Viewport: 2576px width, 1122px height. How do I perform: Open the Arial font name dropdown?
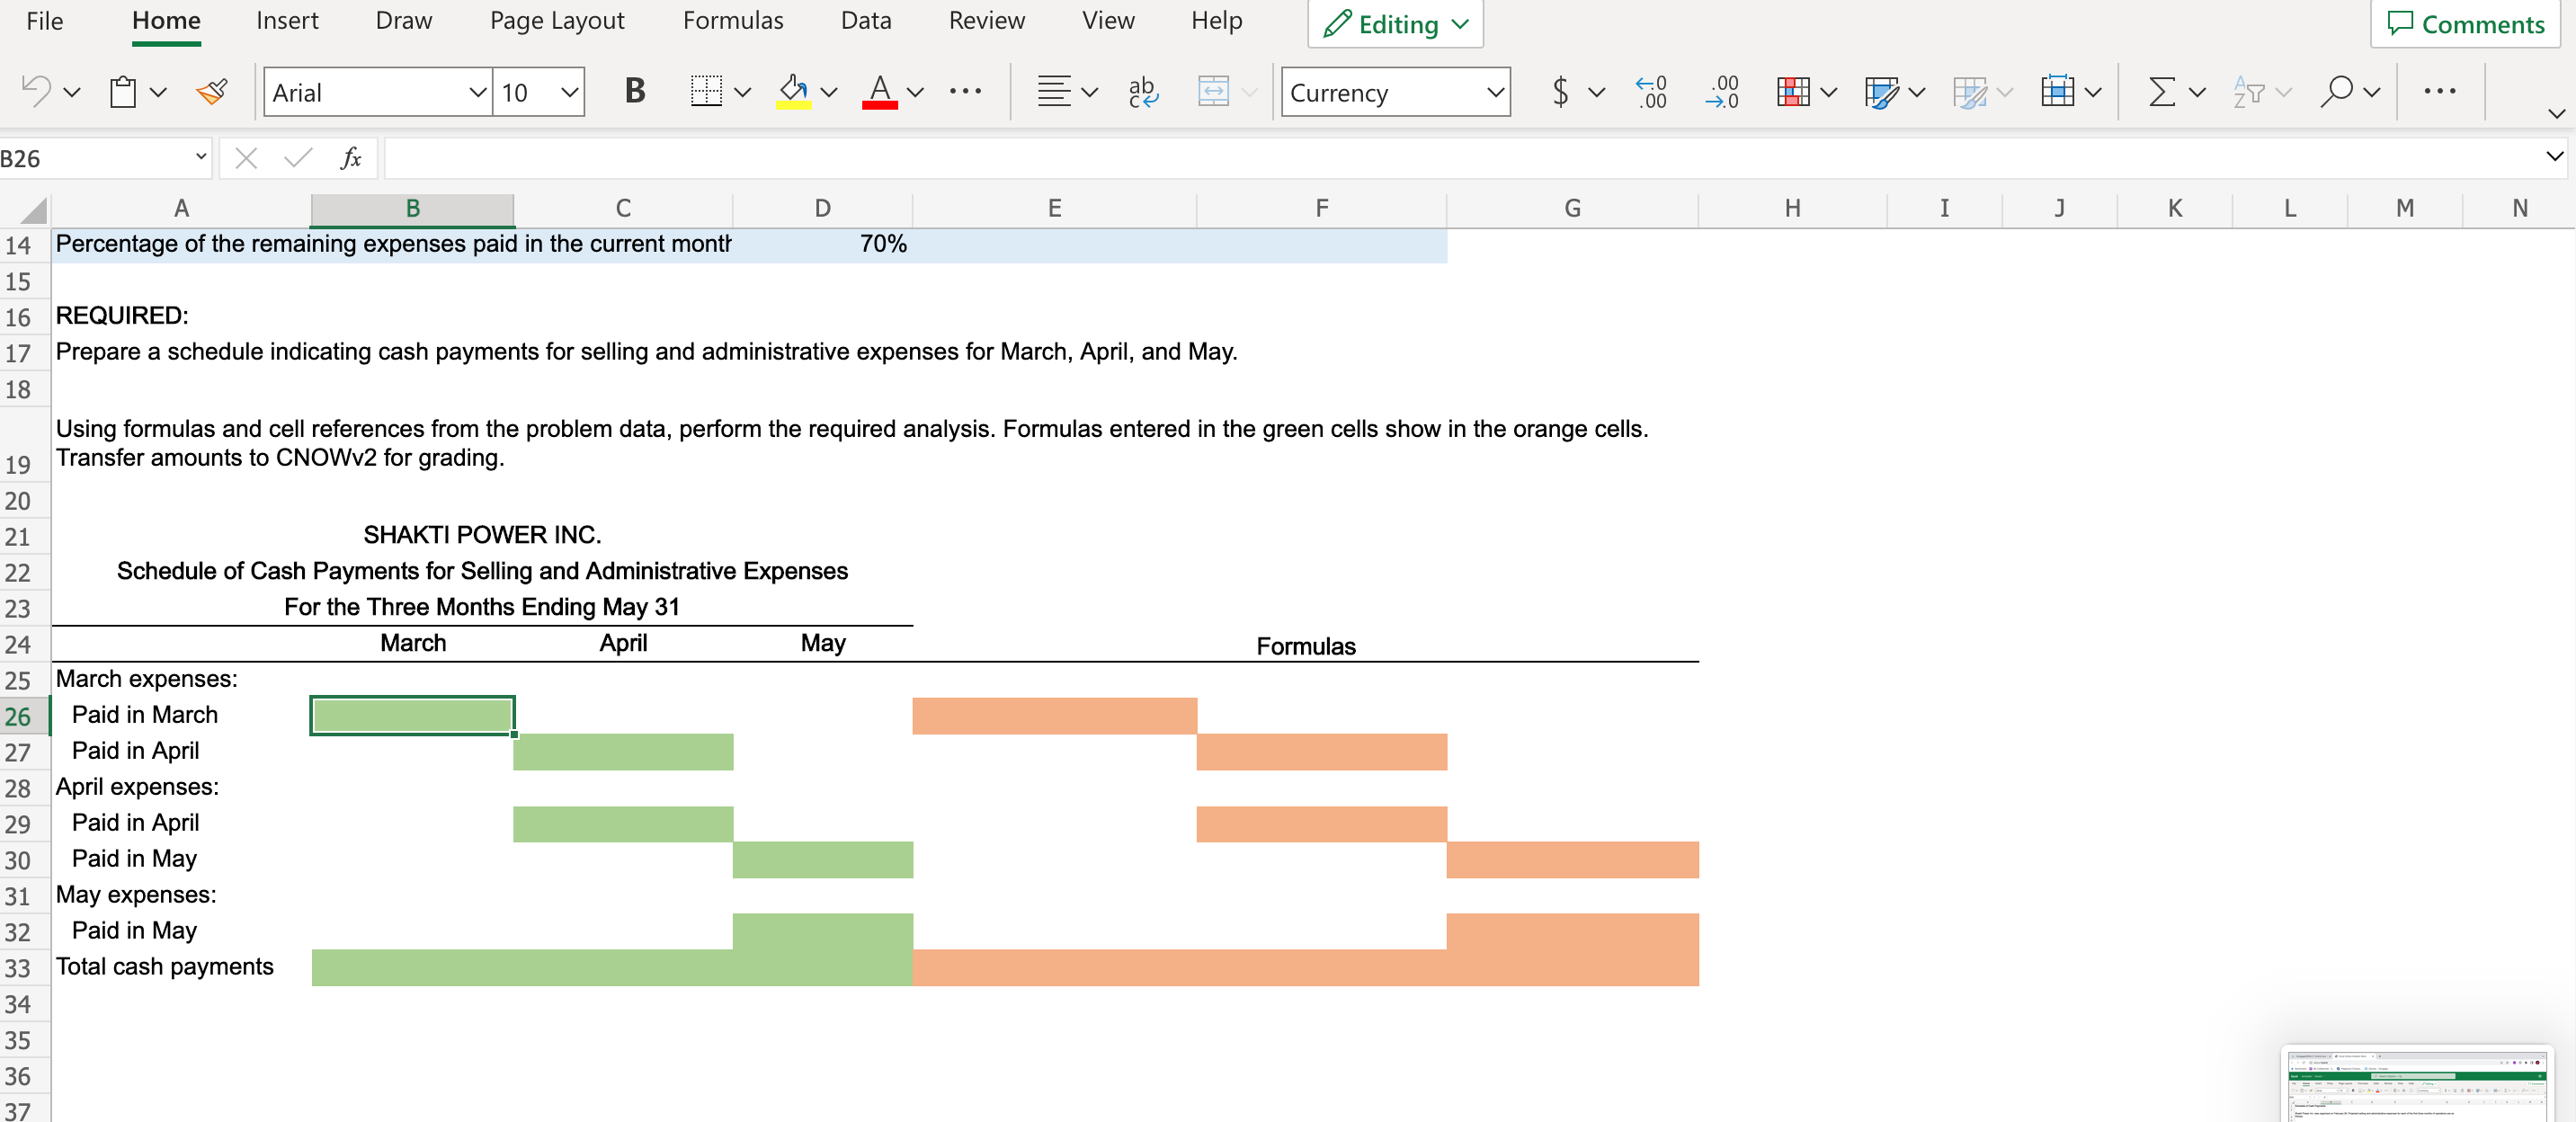(x=477, y=92)
